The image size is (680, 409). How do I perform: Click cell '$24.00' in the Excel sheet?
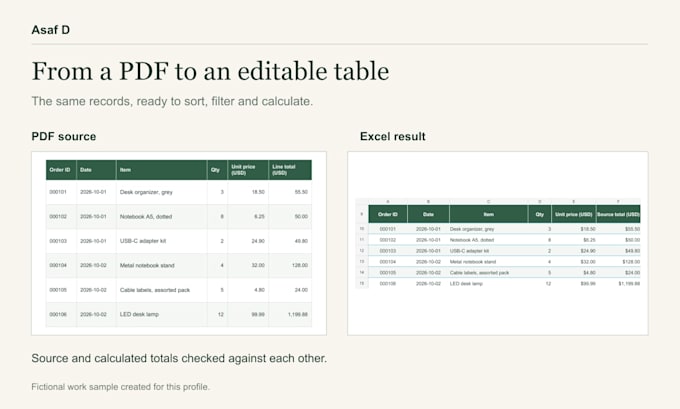632,272
